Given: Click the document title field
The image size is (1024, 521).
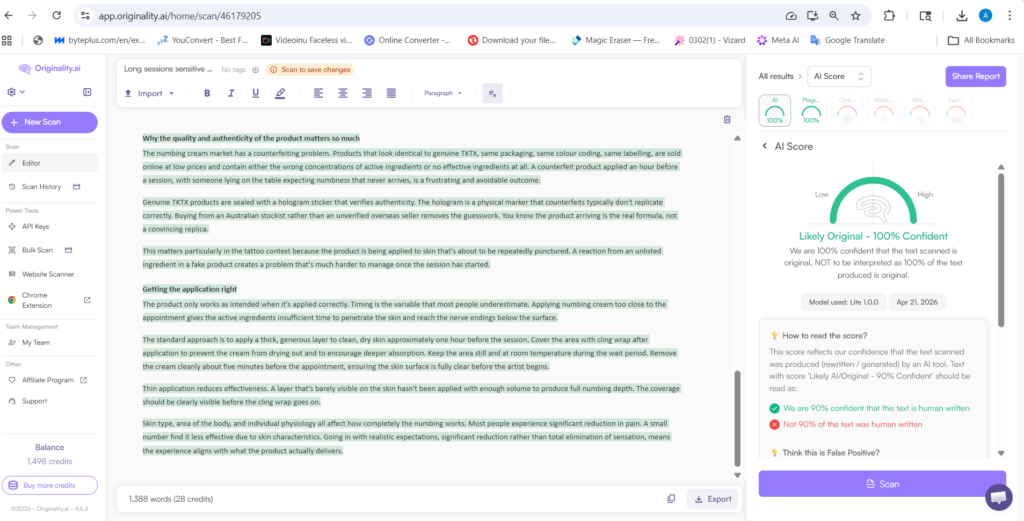Looking at the screenshot, I should pyautogui.click(x=168, y=70).
